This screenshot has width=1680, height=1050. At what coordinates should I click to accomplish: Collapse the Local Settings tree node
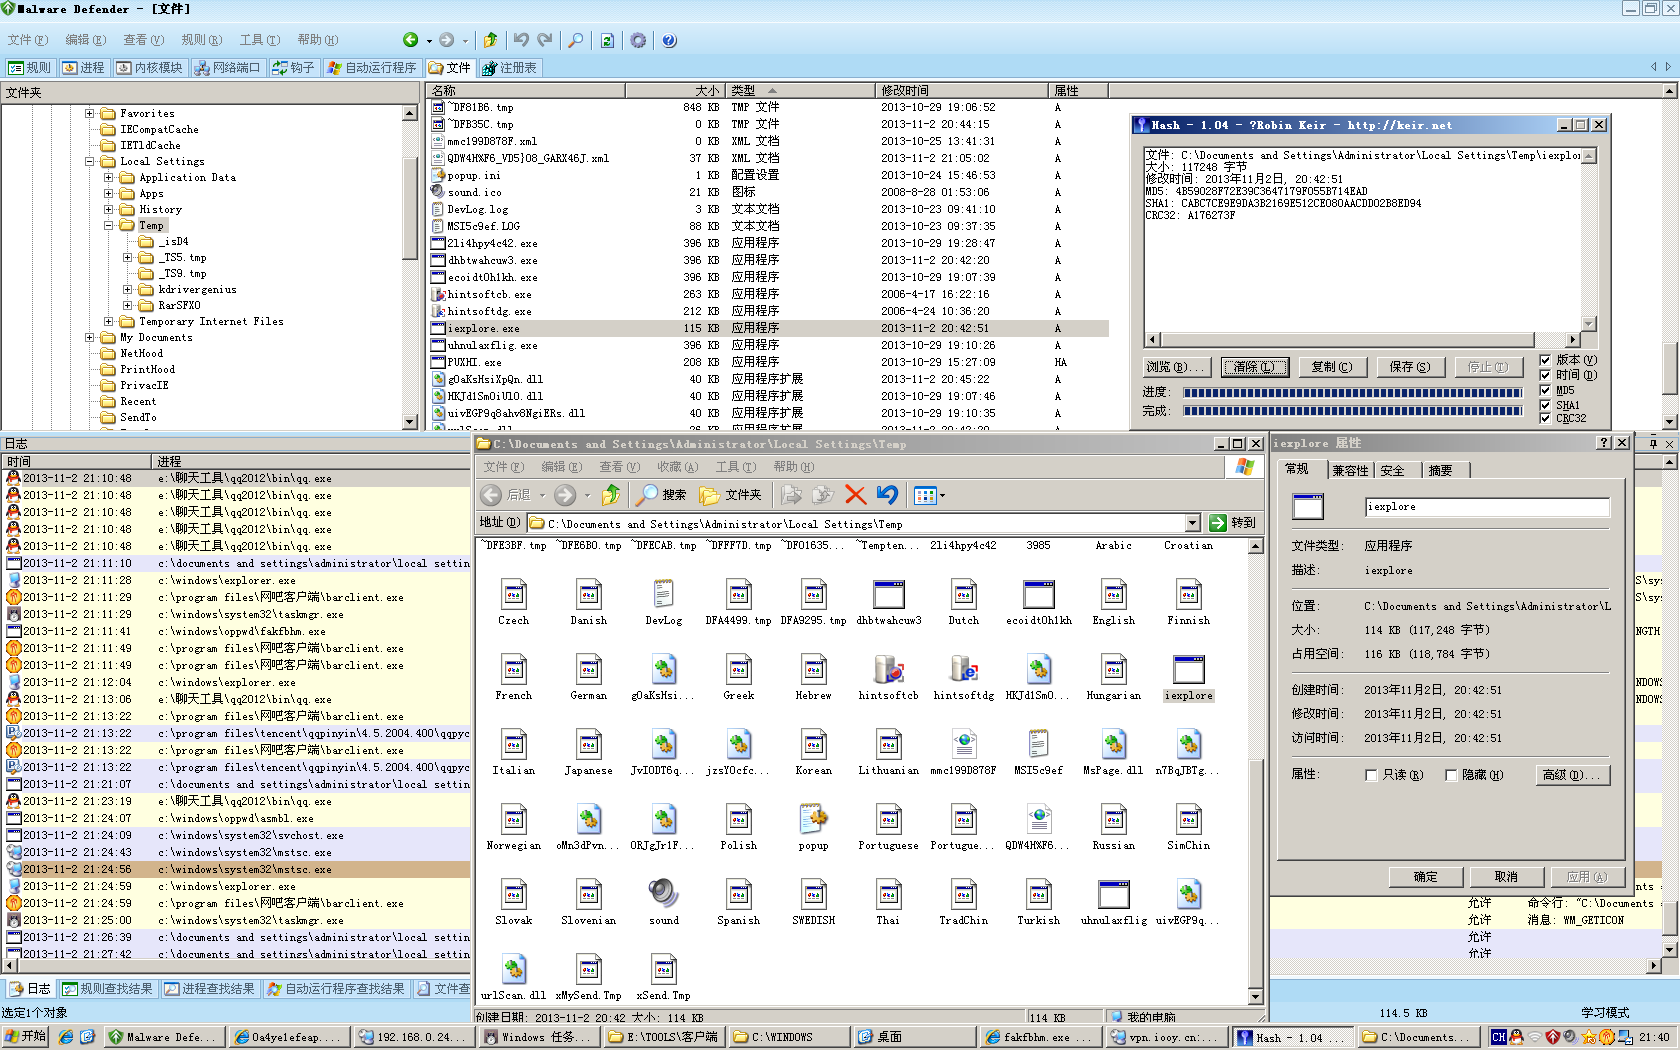[x=90, y=162]
